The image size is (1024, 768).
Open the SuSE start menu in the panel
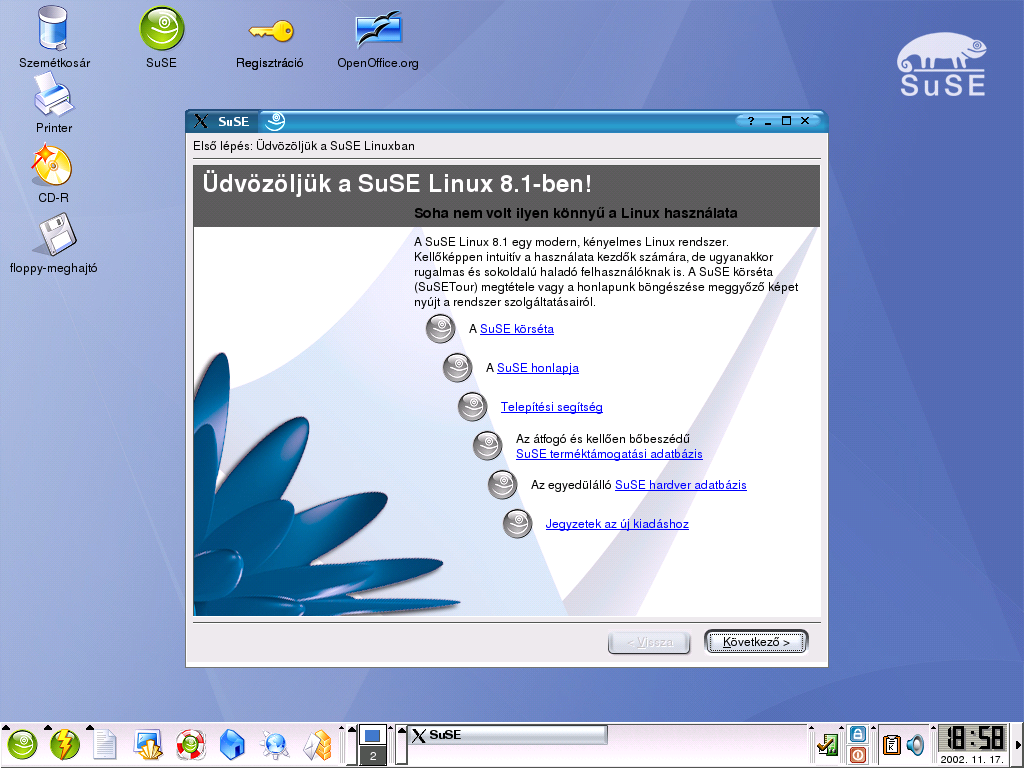coord(22,744)
